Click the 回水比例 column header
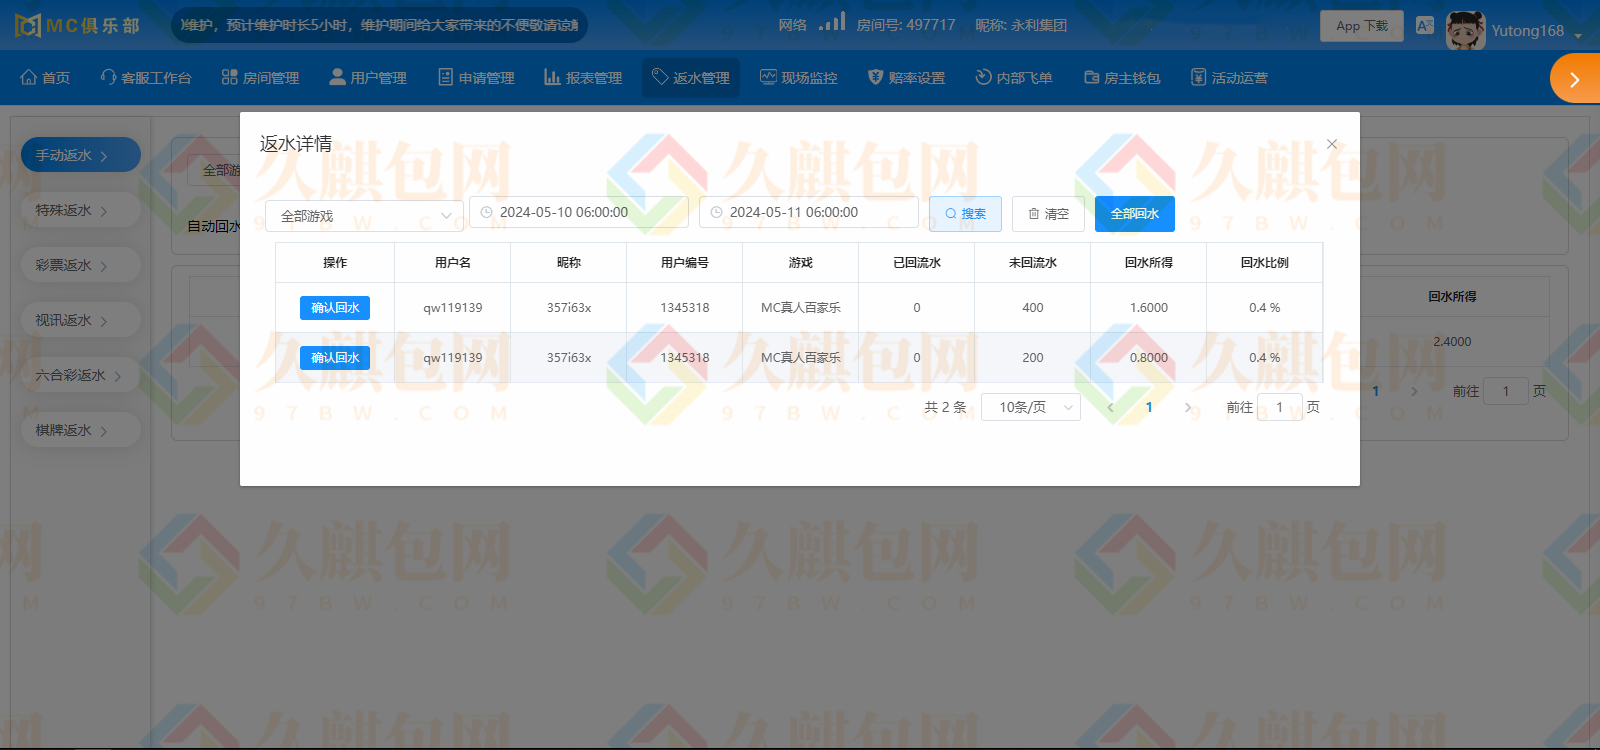 (x=1265, y=263)
